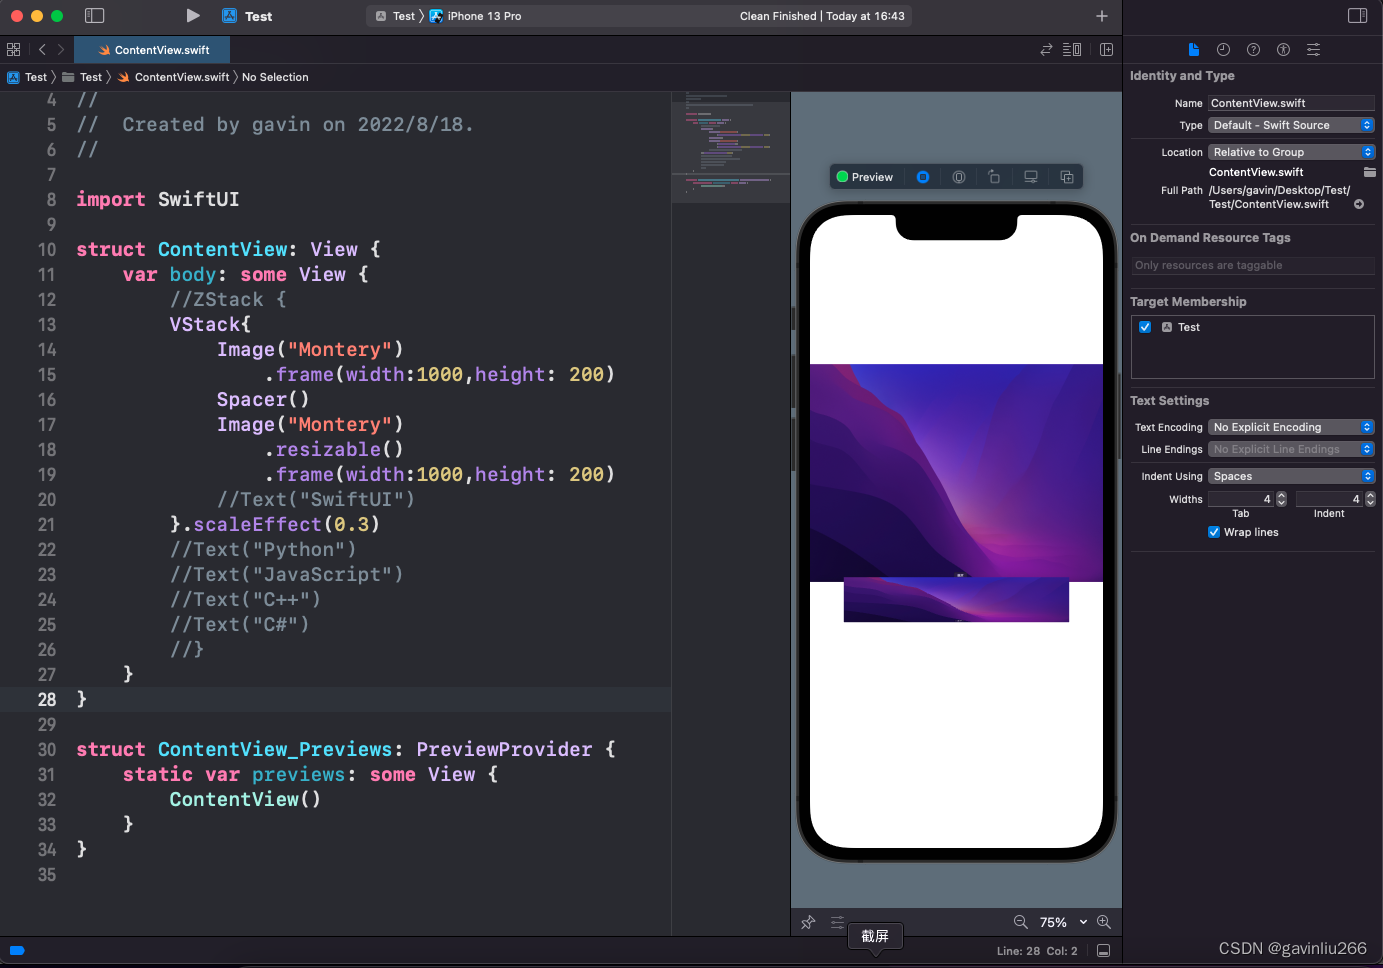Choose iPhone 13 Pro run destination
Image resolution: width=1383 pixels, height=968 pixels.
click(x=476, y=16)
